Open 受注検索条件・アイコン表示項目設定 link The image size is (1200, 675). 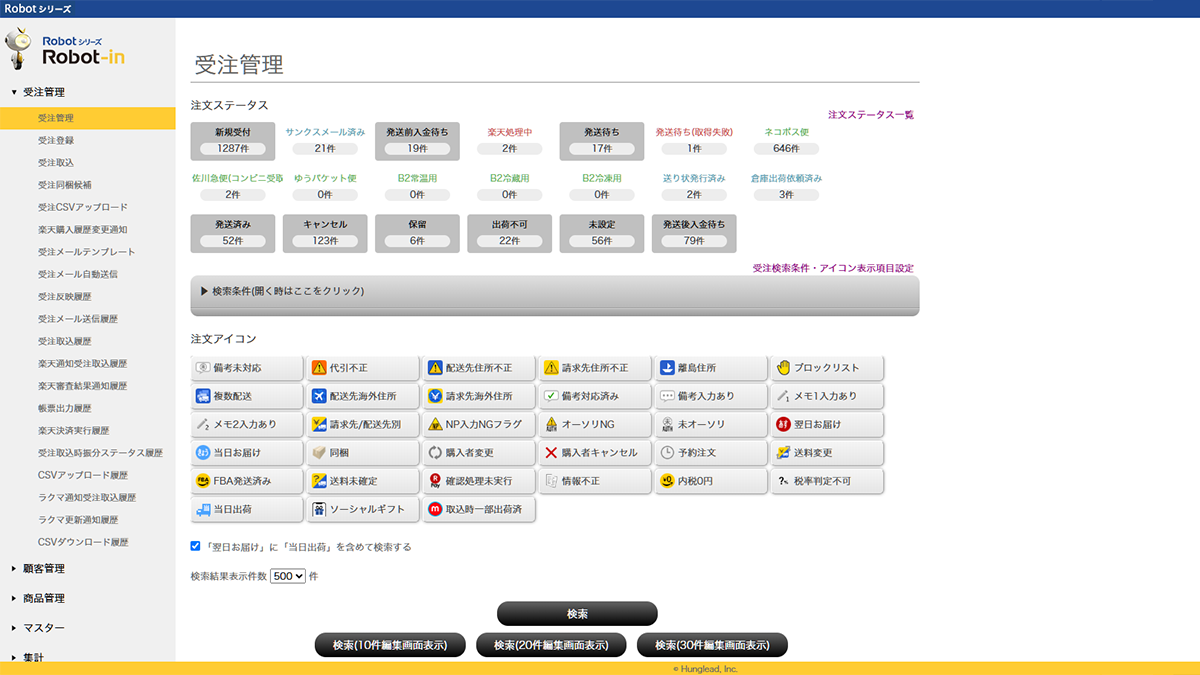coord(833,268)
